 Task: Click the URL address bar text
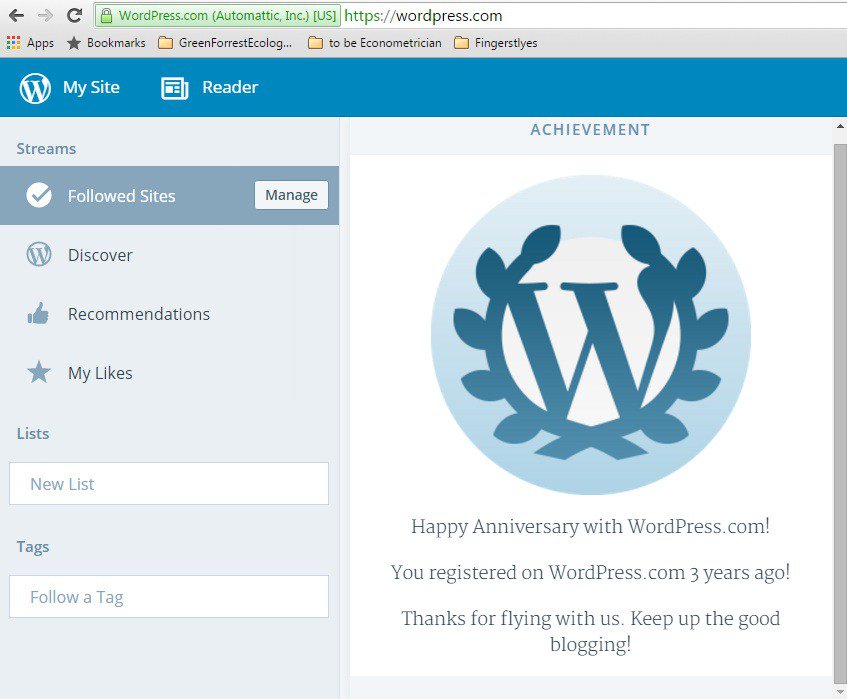(423, 16)
